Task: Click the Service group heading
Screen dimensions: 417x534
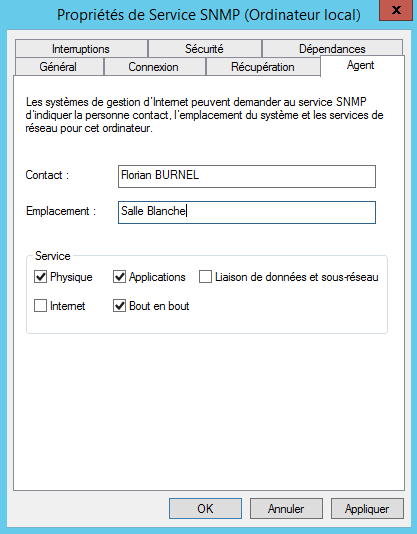Action: click(53, 256)
